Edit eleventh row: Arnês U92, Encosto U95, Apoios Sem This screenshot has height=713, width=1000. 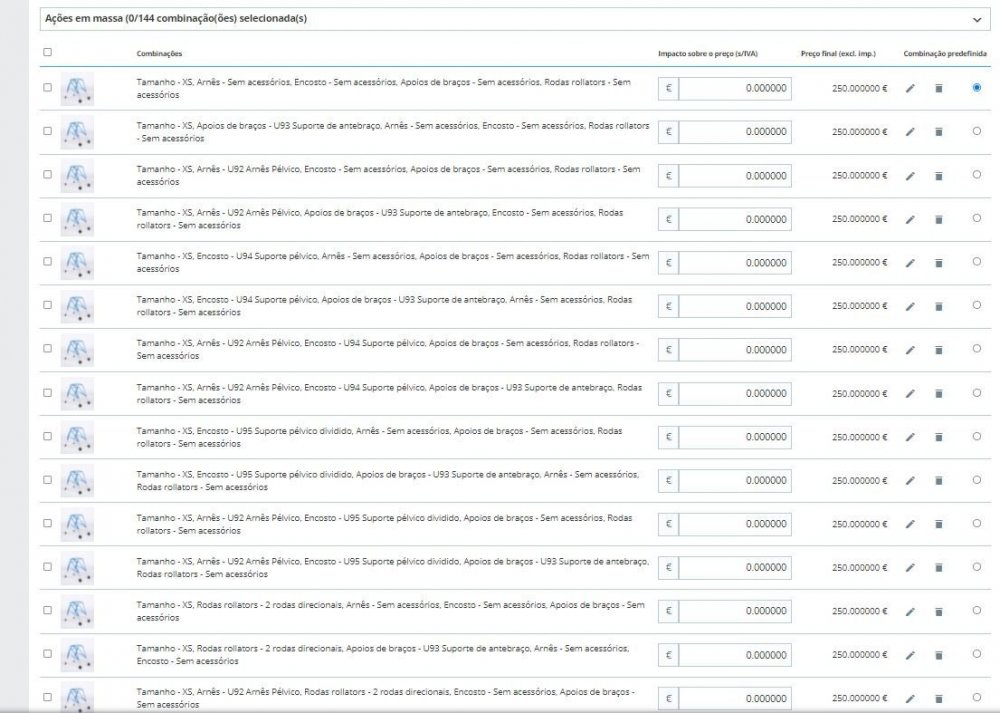pos(910,524)
